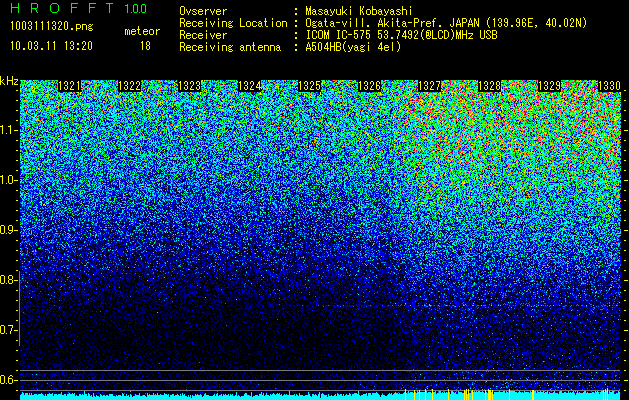The width and height of the screenshot is (629, 400).
Task: Click the kHz axis unit label
Action: point(9,81)
